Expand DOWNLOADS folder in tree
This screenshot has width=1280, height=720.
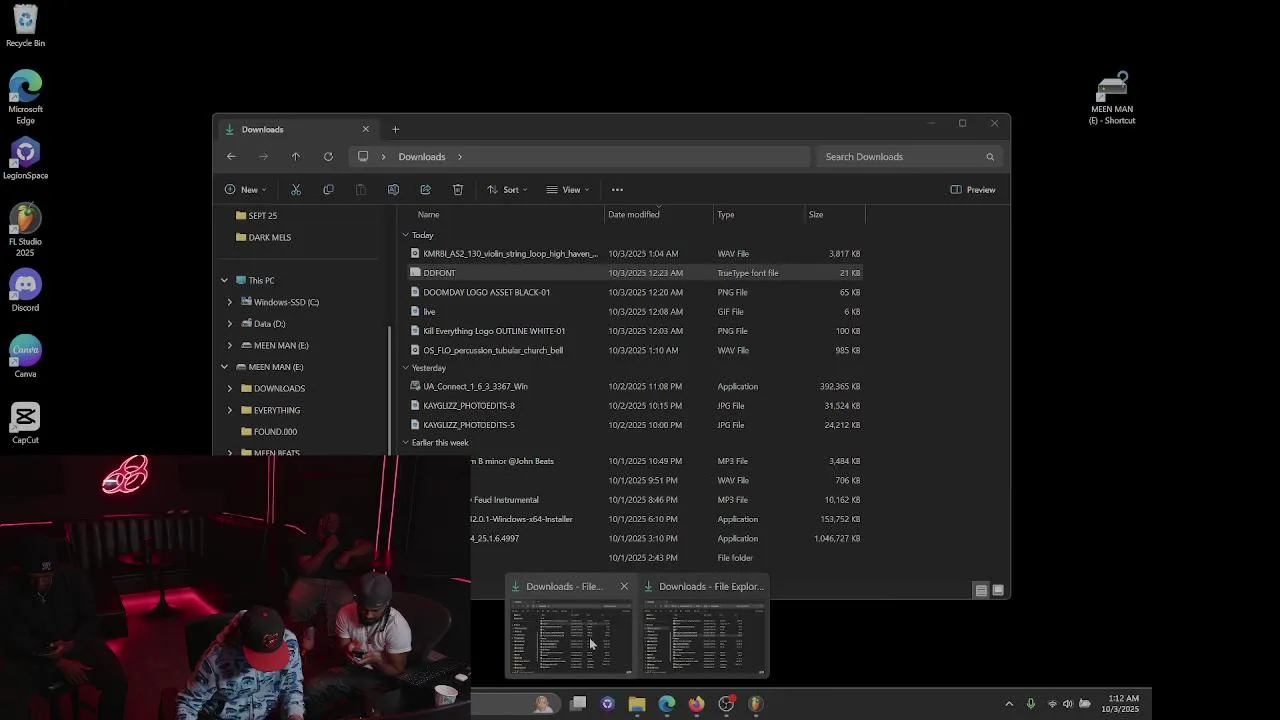click(230, 389)
